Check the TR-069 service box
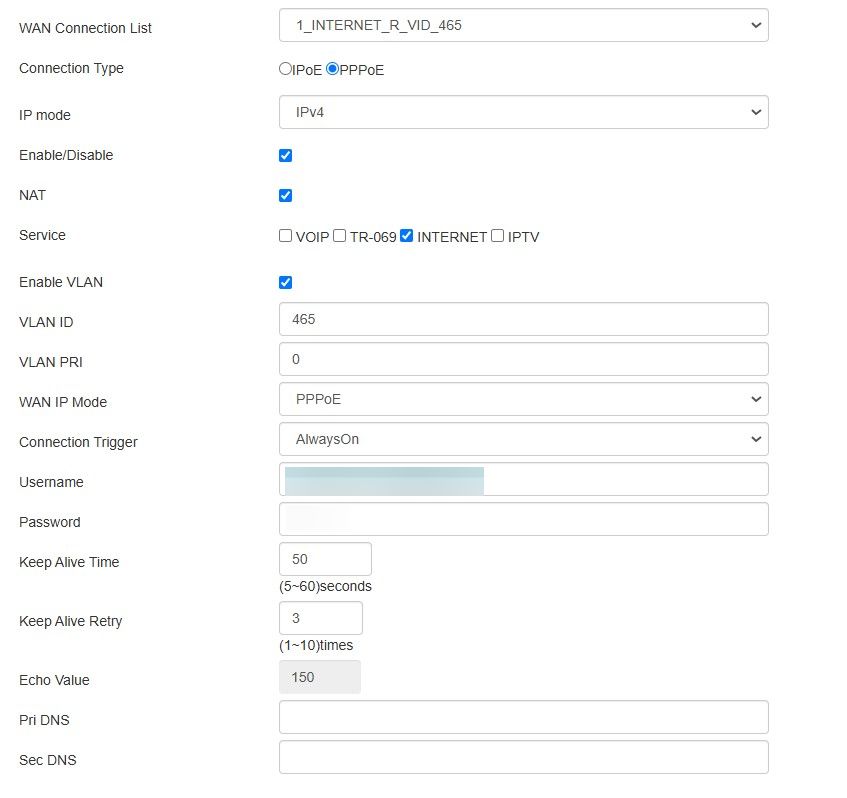This screenshot has height=798, width=847. point(340,236)
